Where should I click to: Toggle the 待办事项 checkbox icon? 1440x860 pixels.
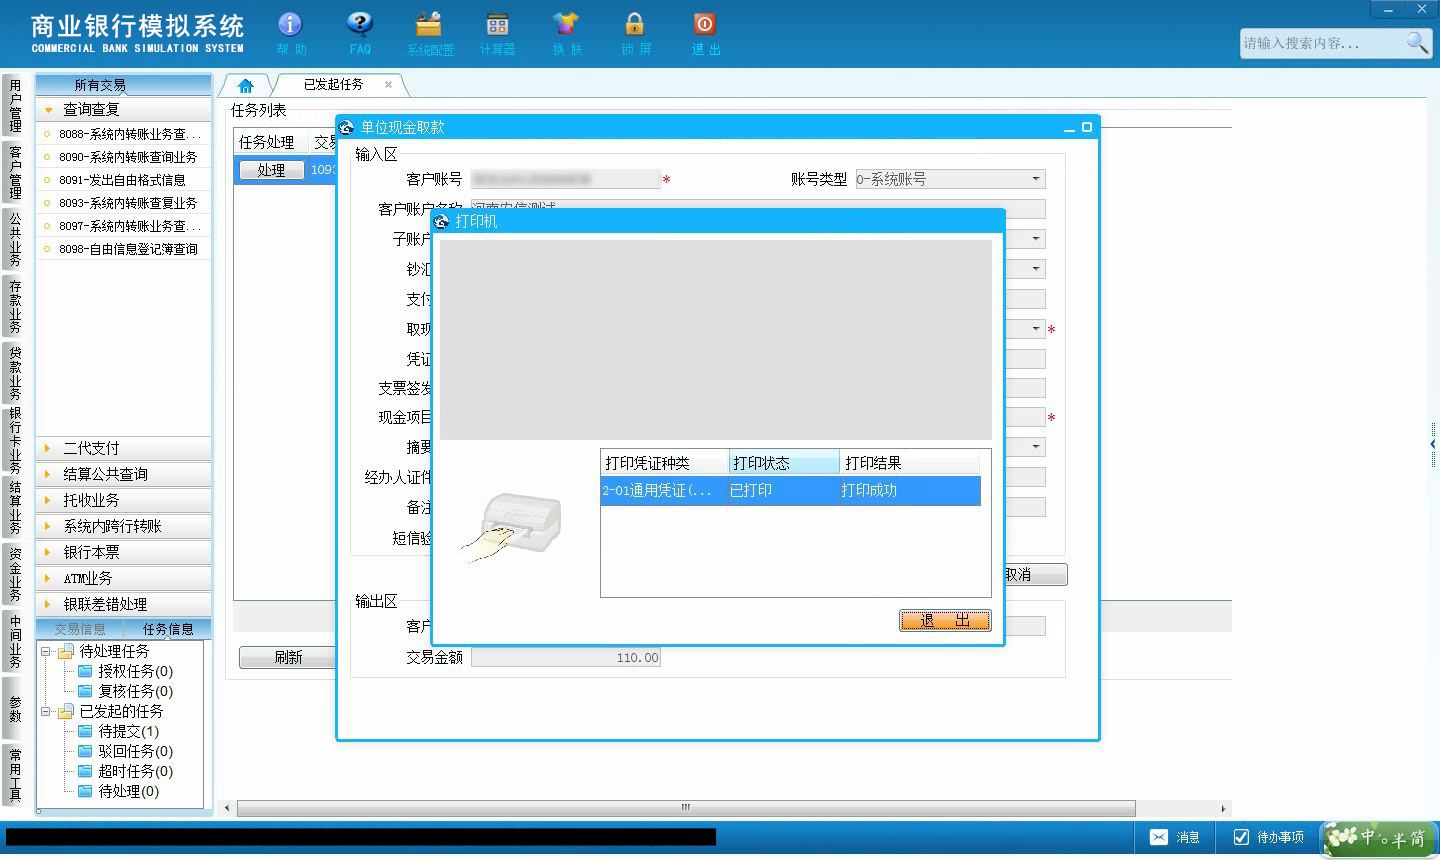pyautogui.click(x=1241, y=837)
